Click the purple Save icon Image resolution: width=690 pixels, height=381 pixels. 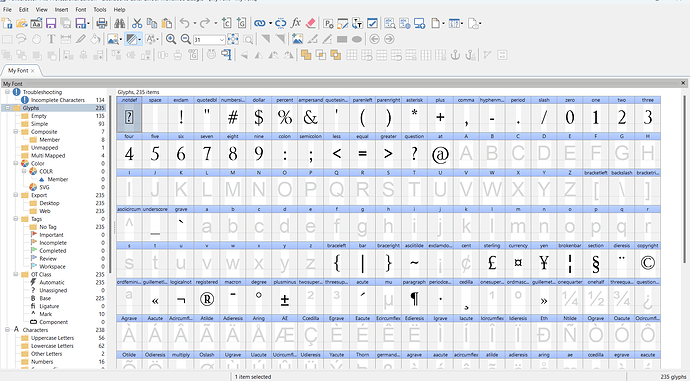coord(51,23)
